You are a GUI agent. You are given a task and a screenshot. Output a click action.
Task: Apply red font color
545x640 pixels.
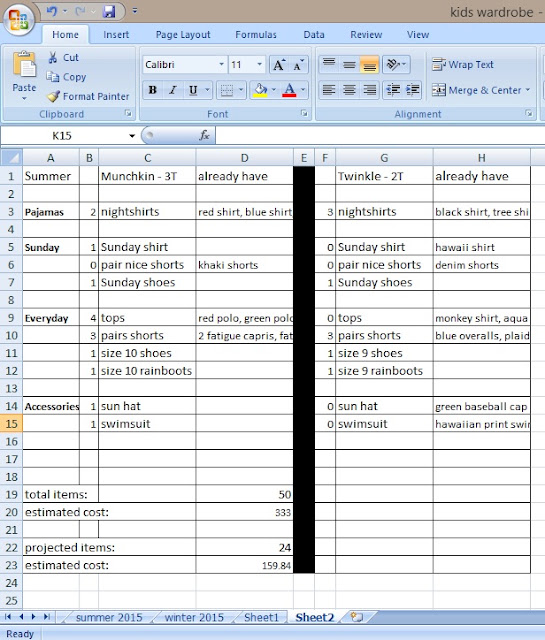[289, 90]
